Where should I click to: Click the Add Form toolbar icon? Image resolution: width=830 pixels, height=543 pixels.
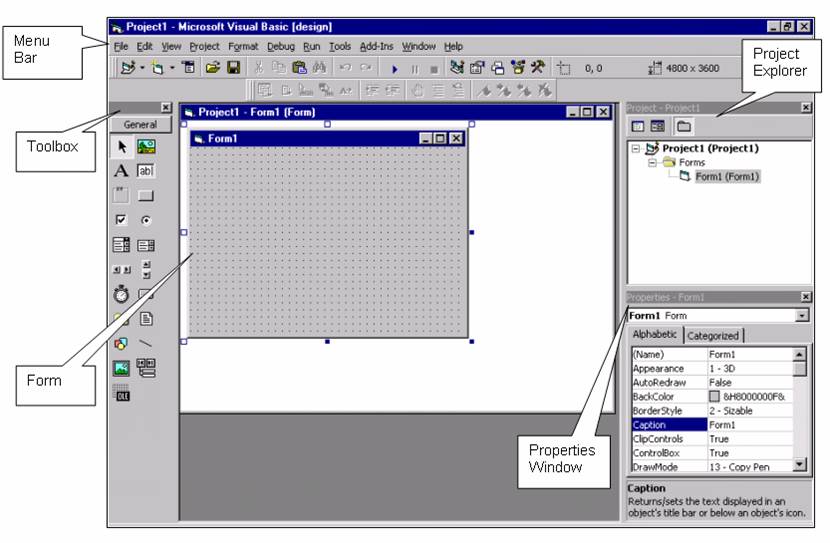pyautogui.click(x=157, y=68)
